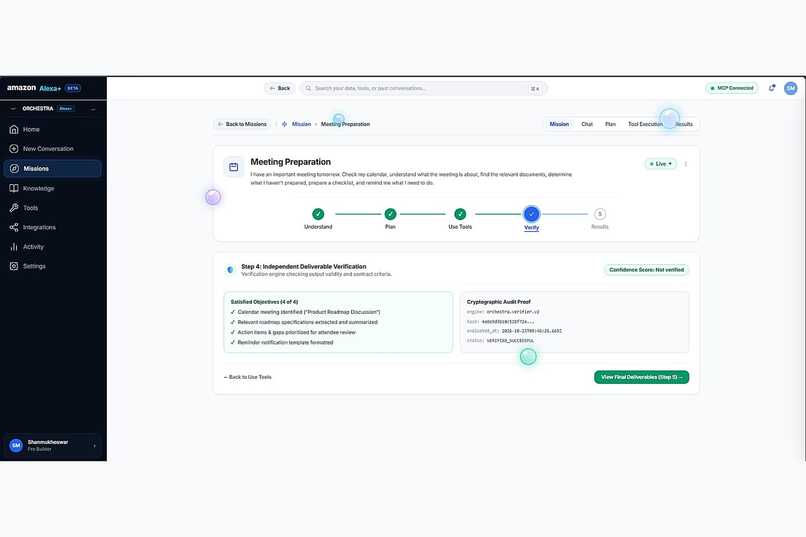
Task: Open the notifications bell icon
Action: pyautogui.click(x=772, y=88)
